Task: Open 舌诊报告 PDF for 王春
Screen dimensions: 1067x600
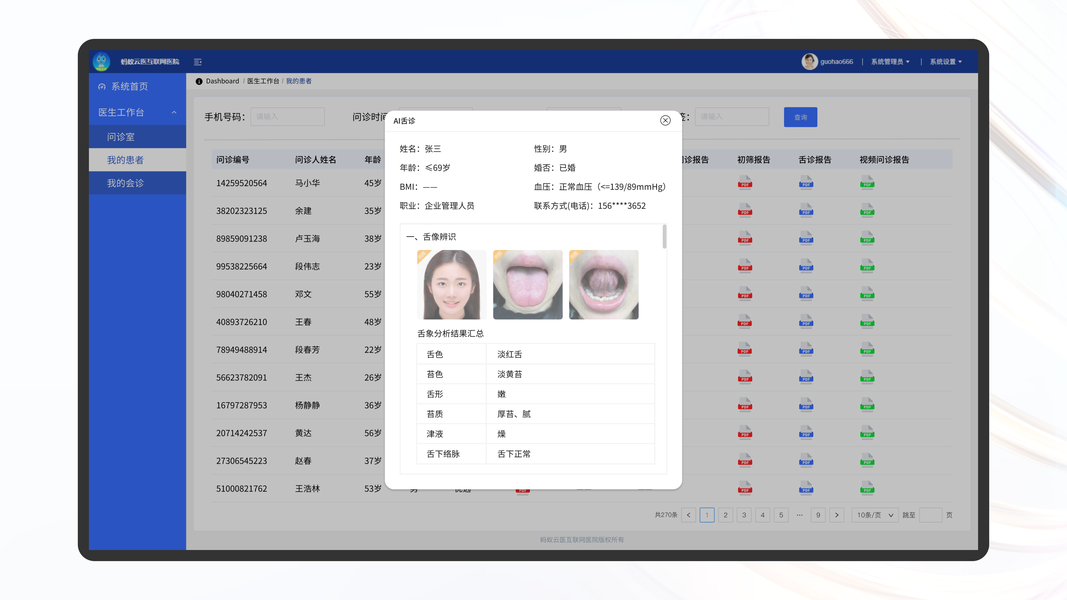Action: [806, 321]
